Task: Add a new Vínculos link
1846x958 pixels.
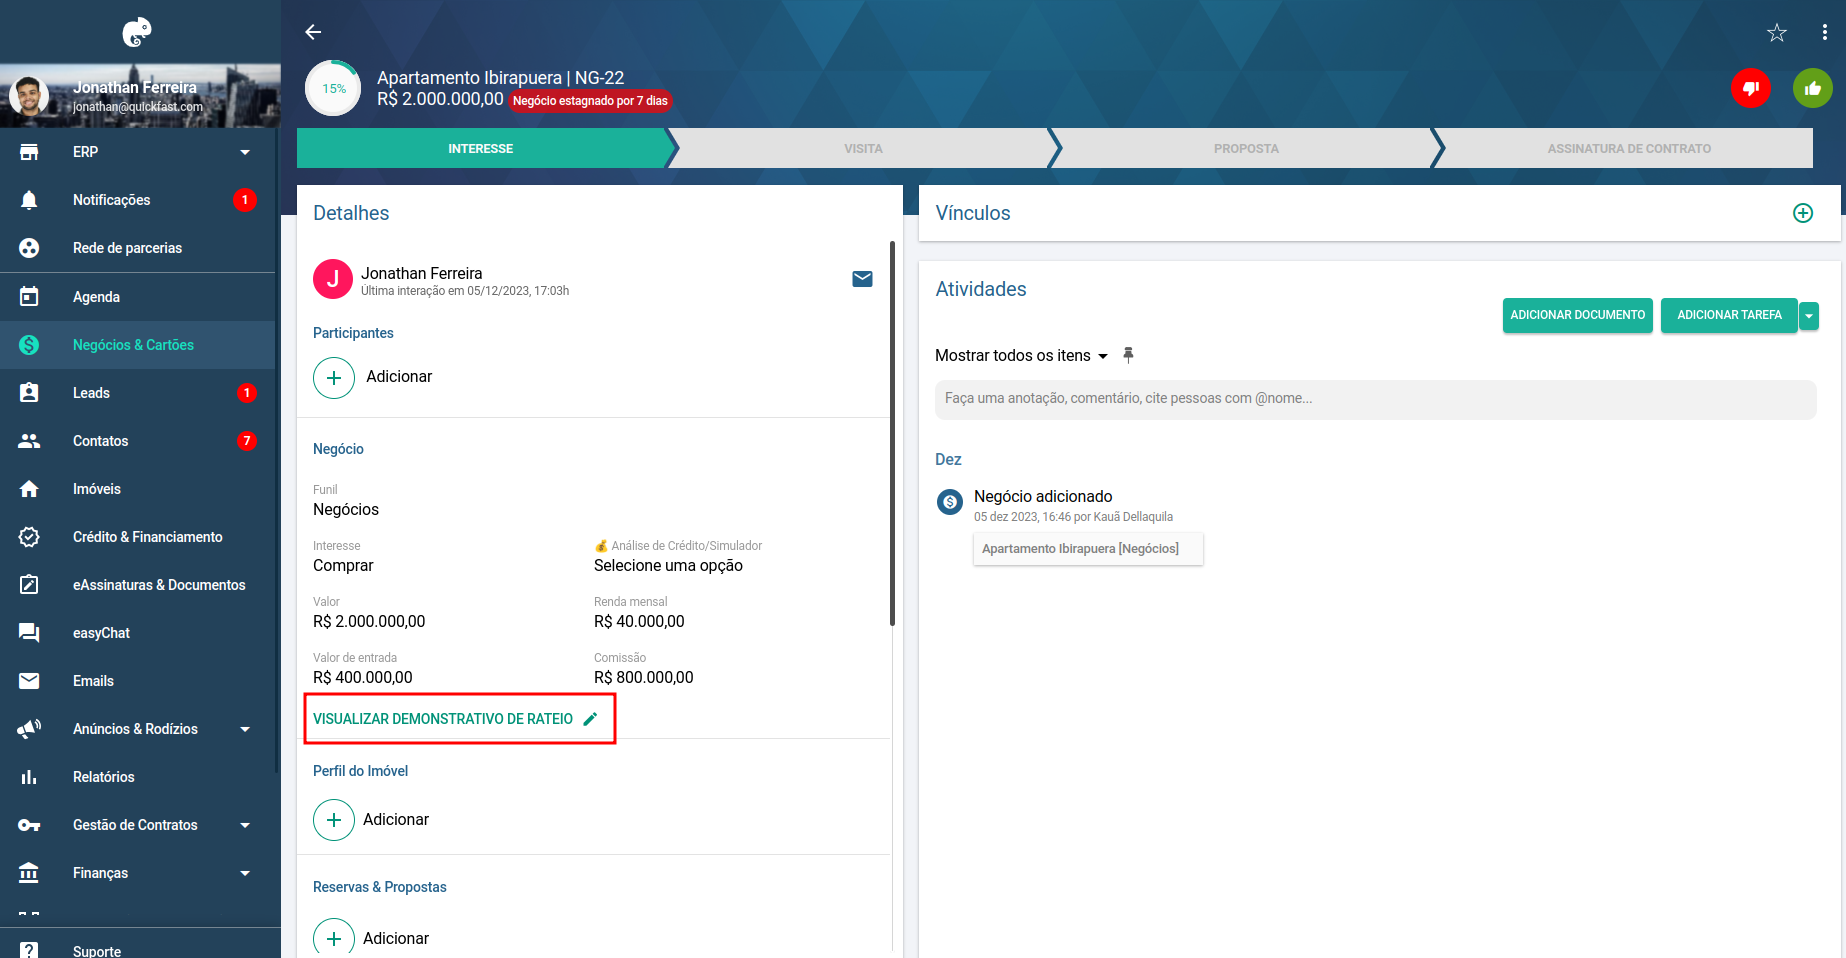Action: pos(1803,213)
